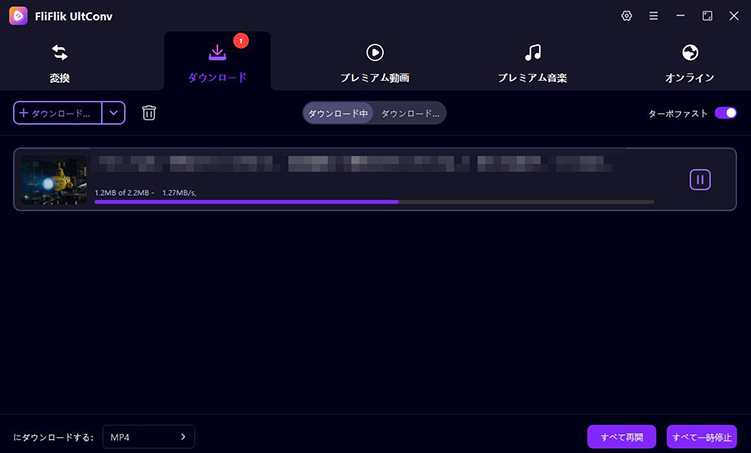Select the ダウンロード中 filter segment
The width and height of the screenshot is (751, 453).
[x=338, y=113]
